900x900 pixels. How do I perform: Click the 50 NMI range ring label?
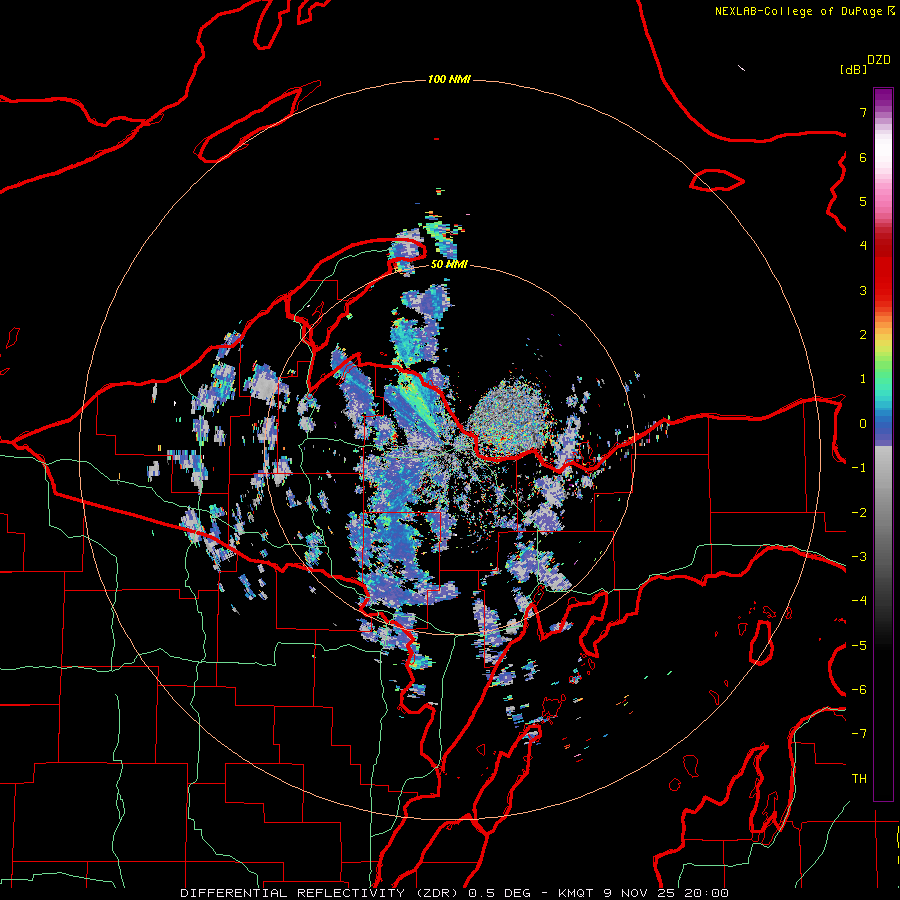449,264
